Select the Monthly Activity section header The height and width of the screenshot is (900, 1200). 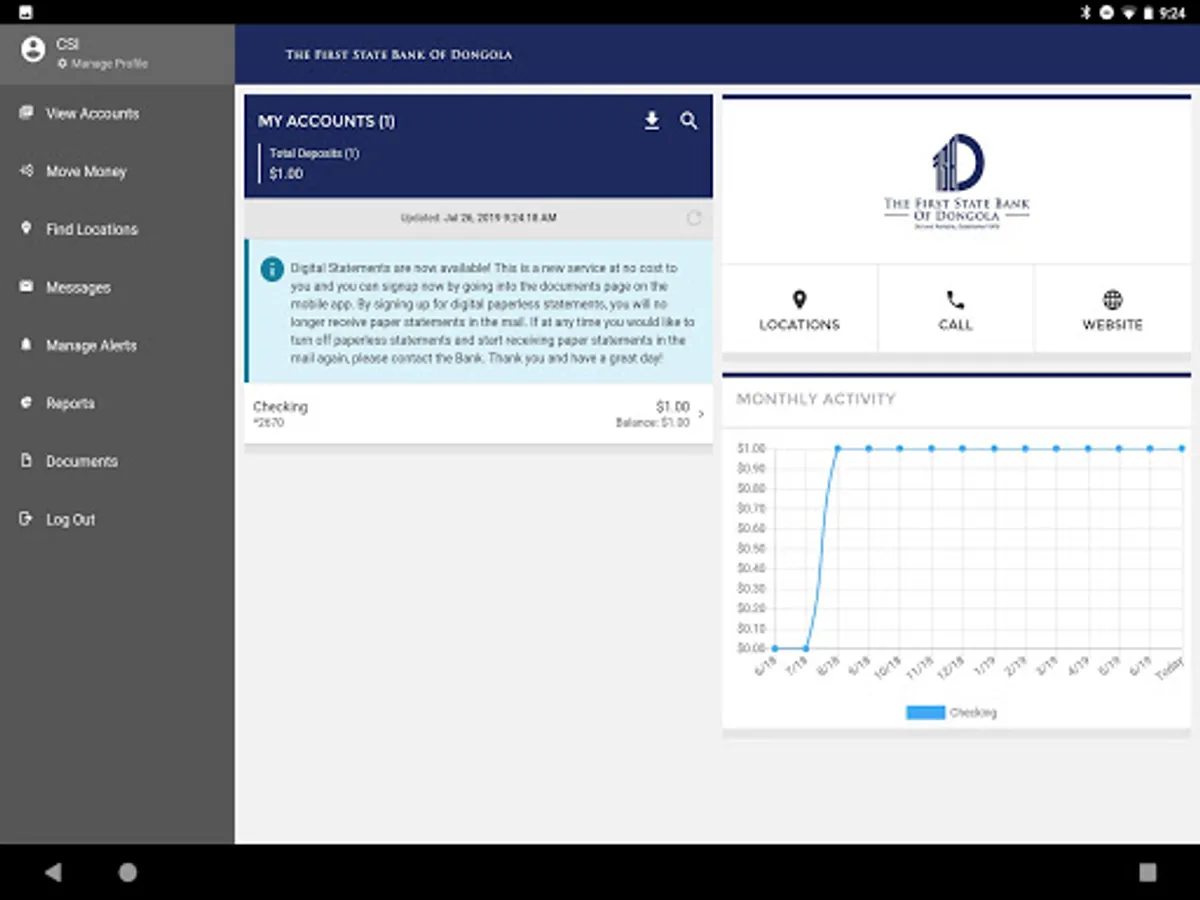(816, 399)
